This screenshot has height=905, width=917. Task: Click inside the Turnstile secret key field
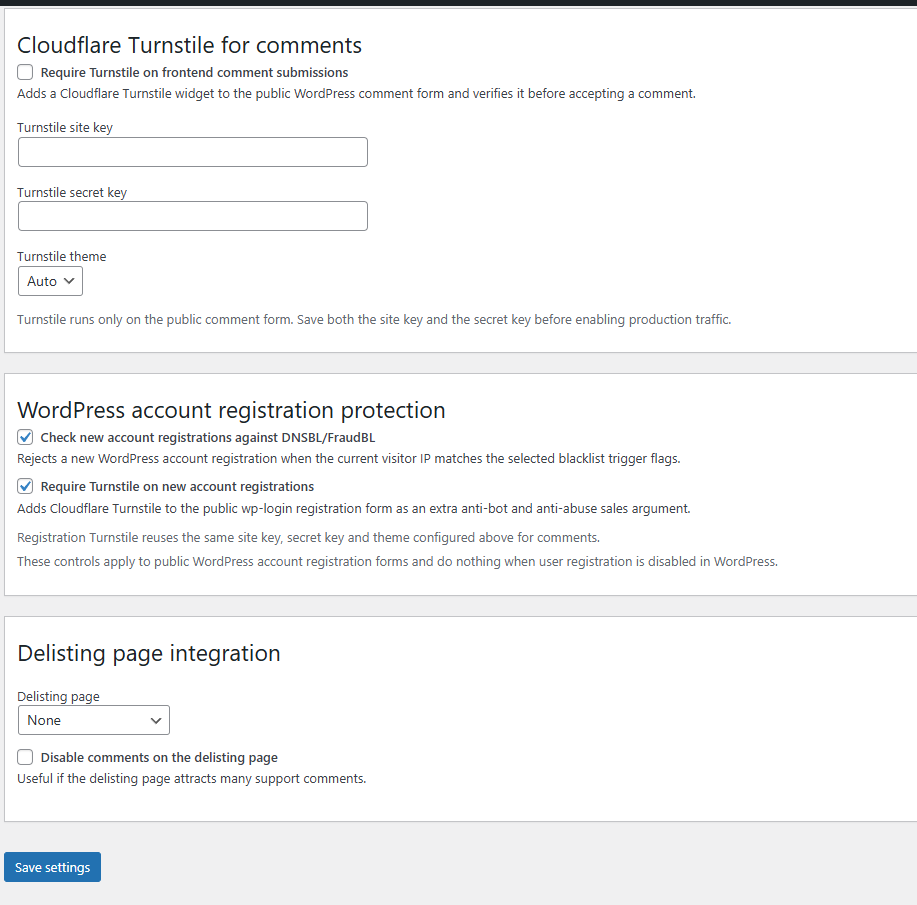click(x=192, y=216)
